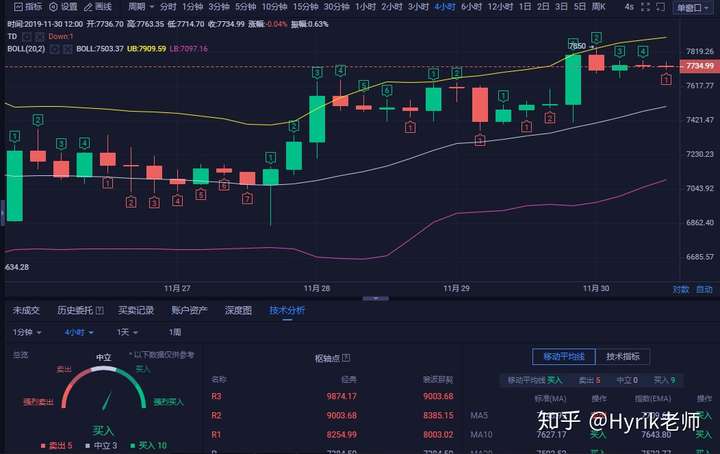Viewport: 720px width, 454px height.
Task: Switch chart to 分时 timeframe
Action: [x=168, y=7]
